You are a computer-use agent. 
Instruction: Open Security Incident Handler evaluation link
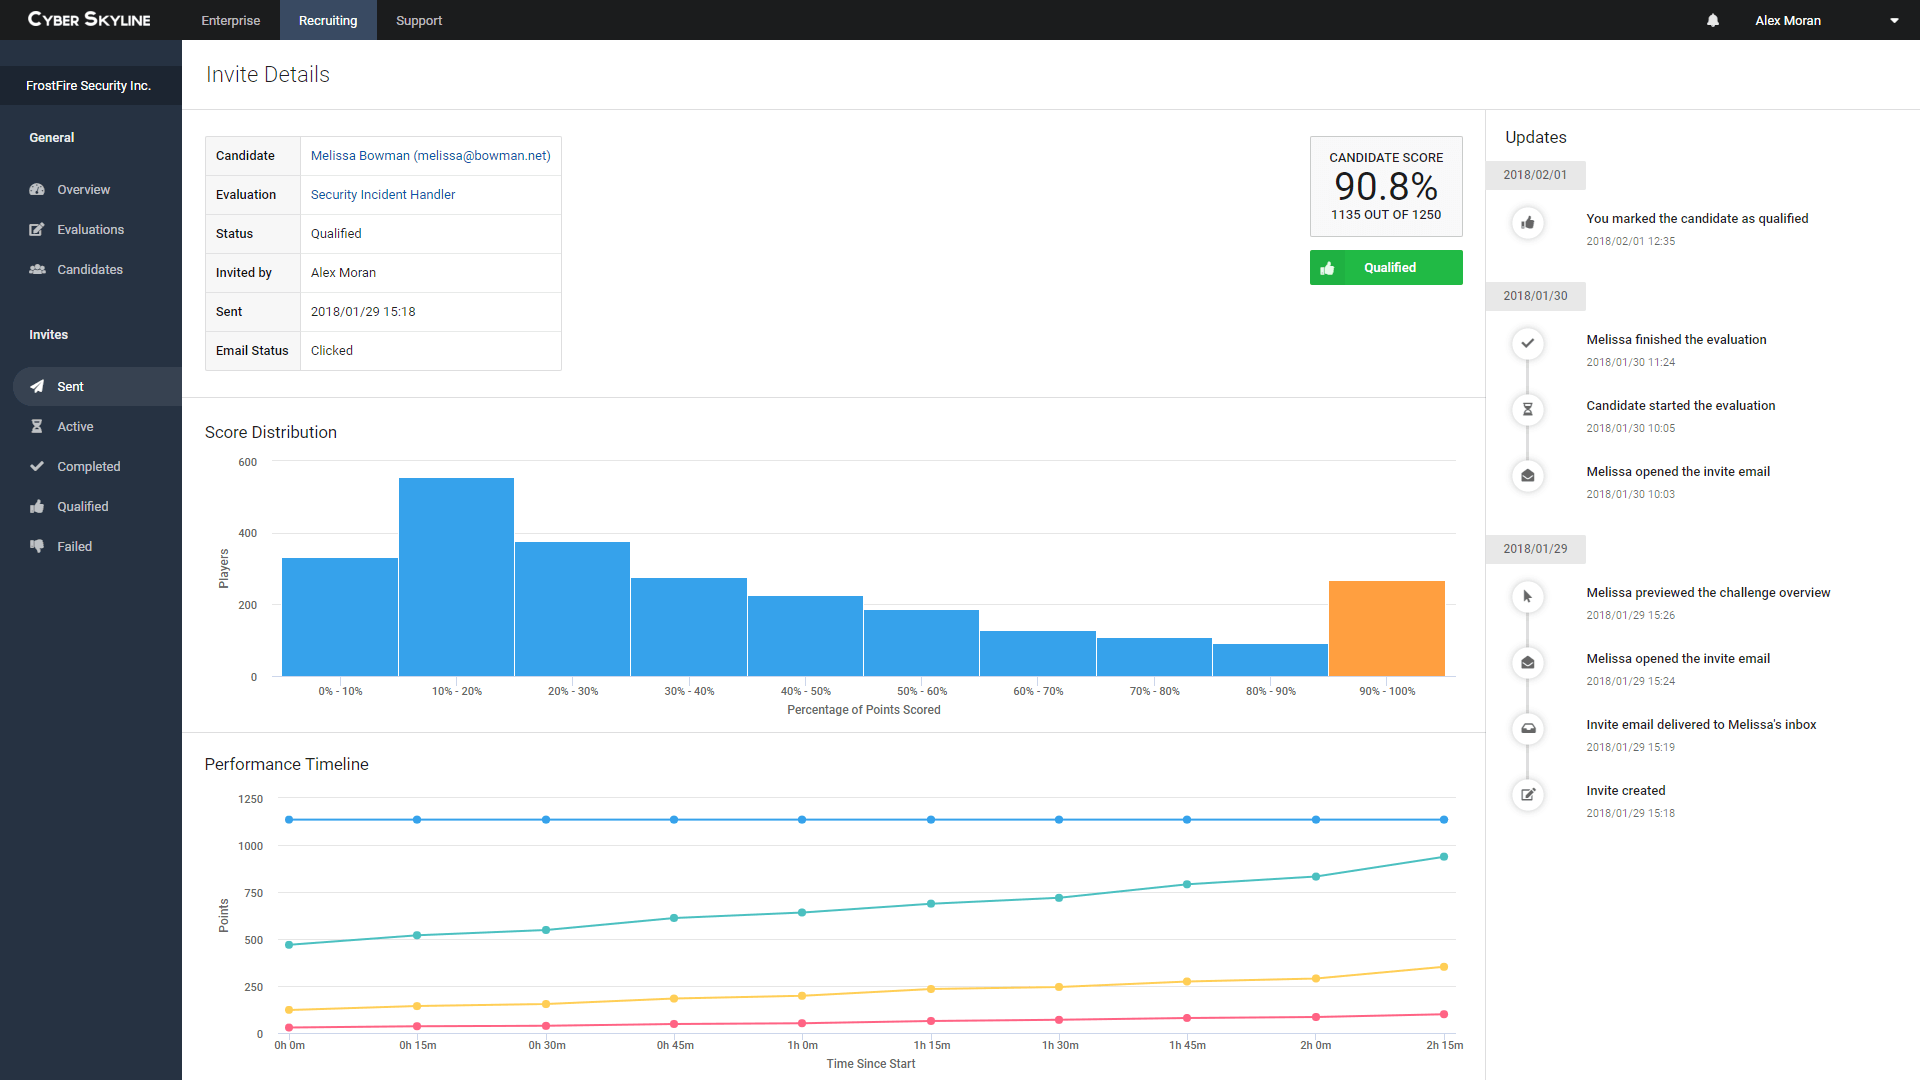coord(382,194)
